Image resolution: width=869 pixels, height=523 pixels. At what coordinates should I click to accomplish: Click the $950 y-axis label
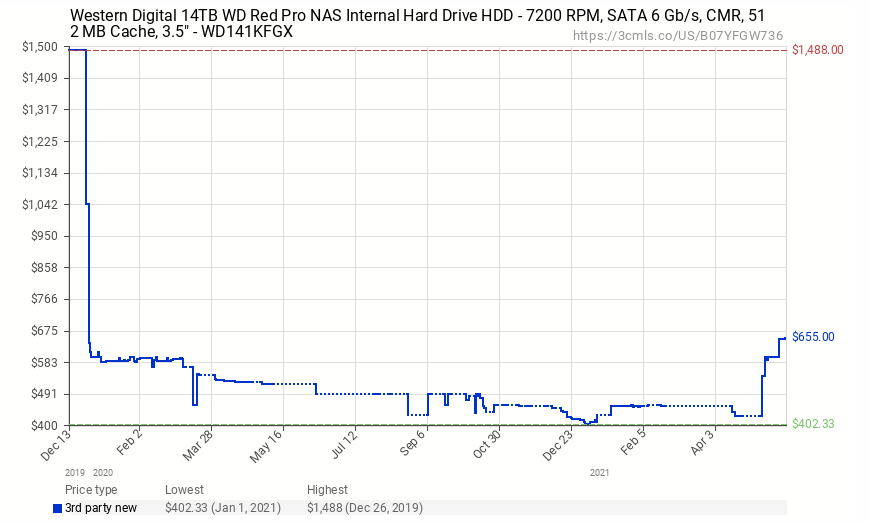(x=44, y=236)
